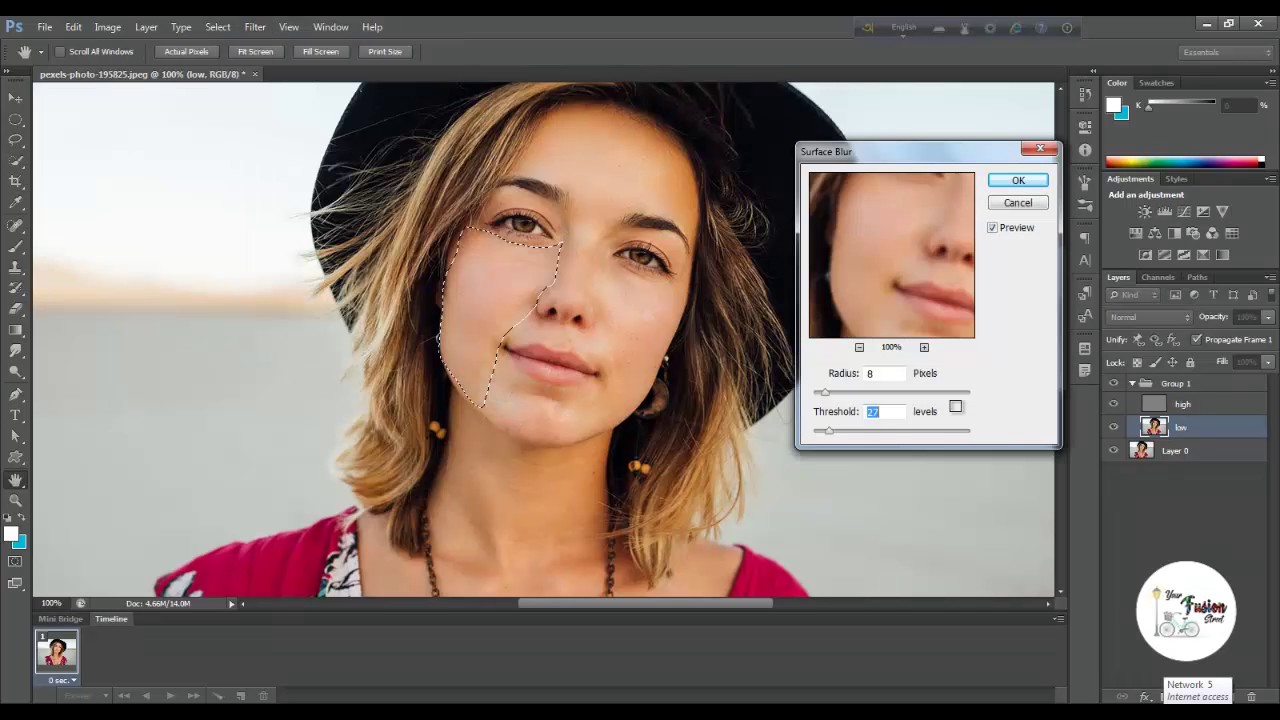
Task: Open the Image menu
Action: (x=107, y=27)
